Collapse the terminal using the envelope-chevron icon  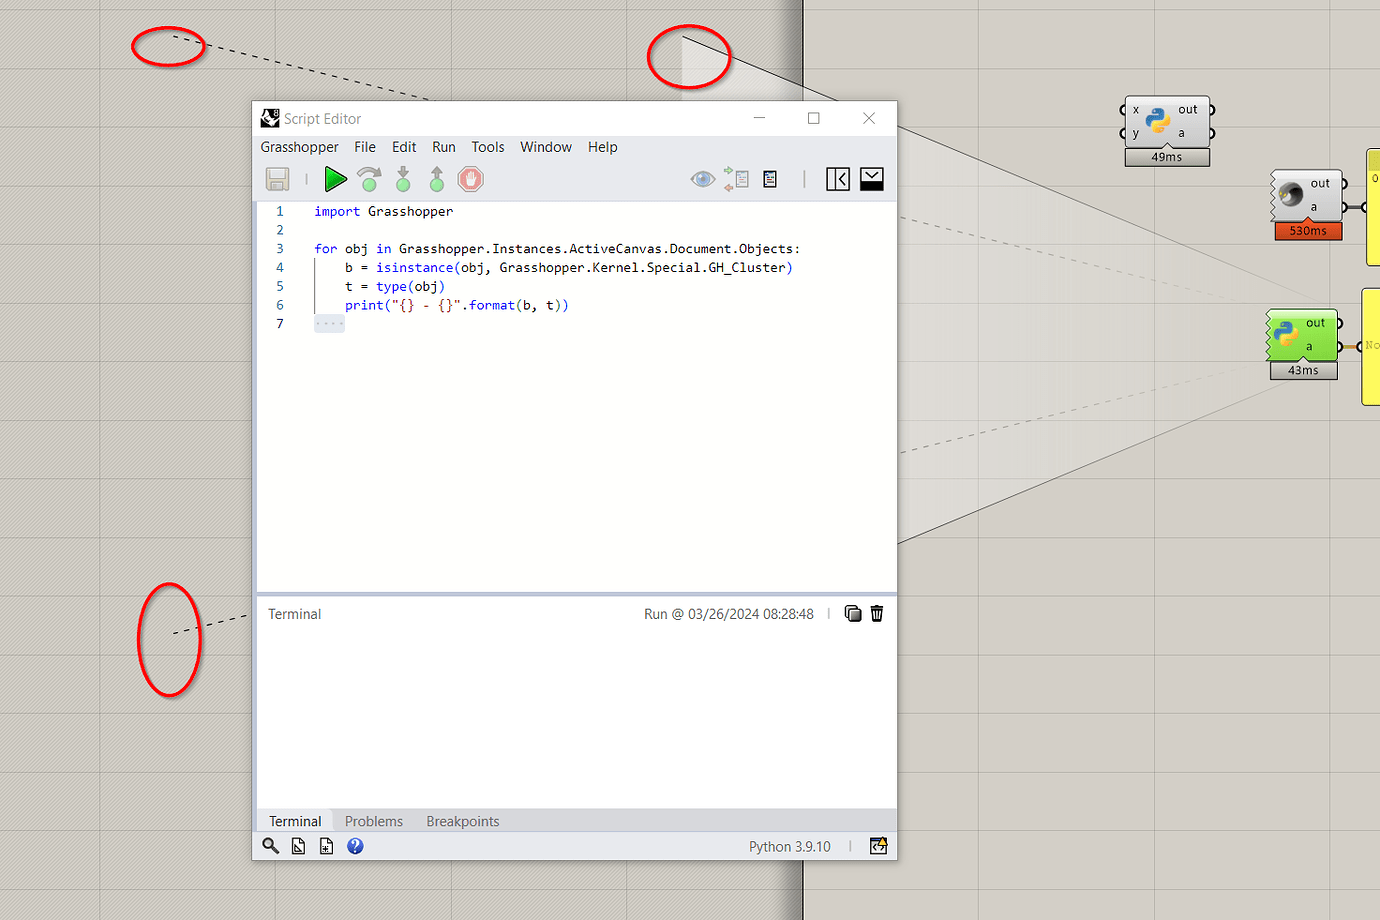click(x=871, y=179)
